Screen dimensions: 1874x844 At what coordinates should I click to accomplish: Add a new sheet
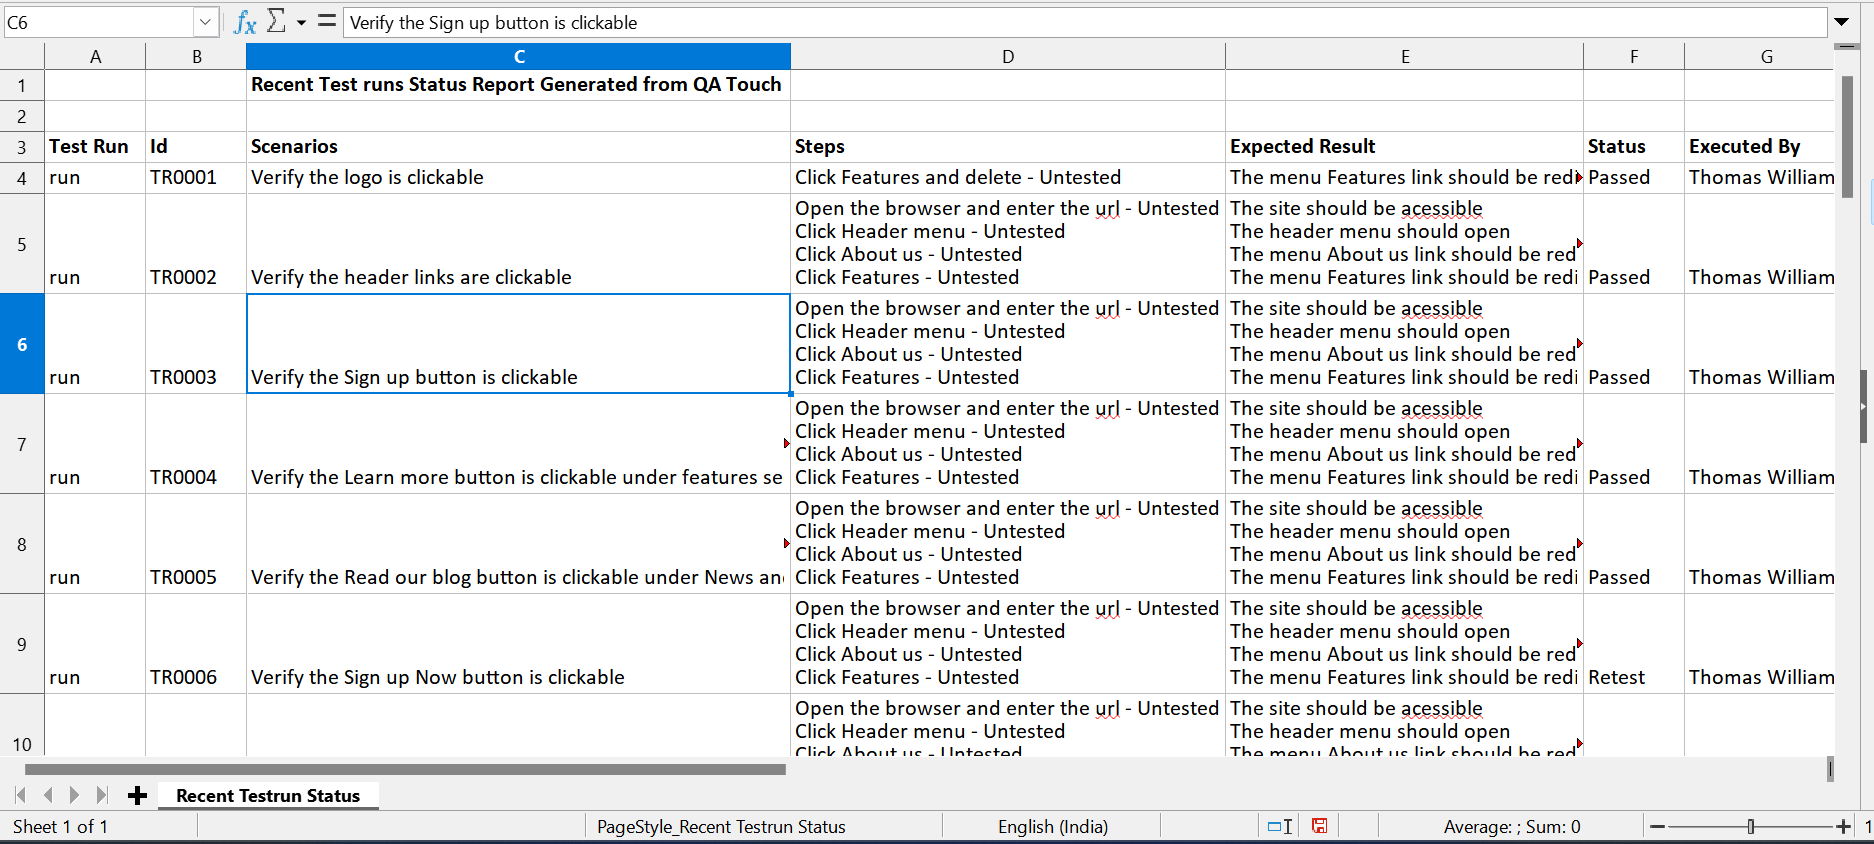click(x=138, y=795)
